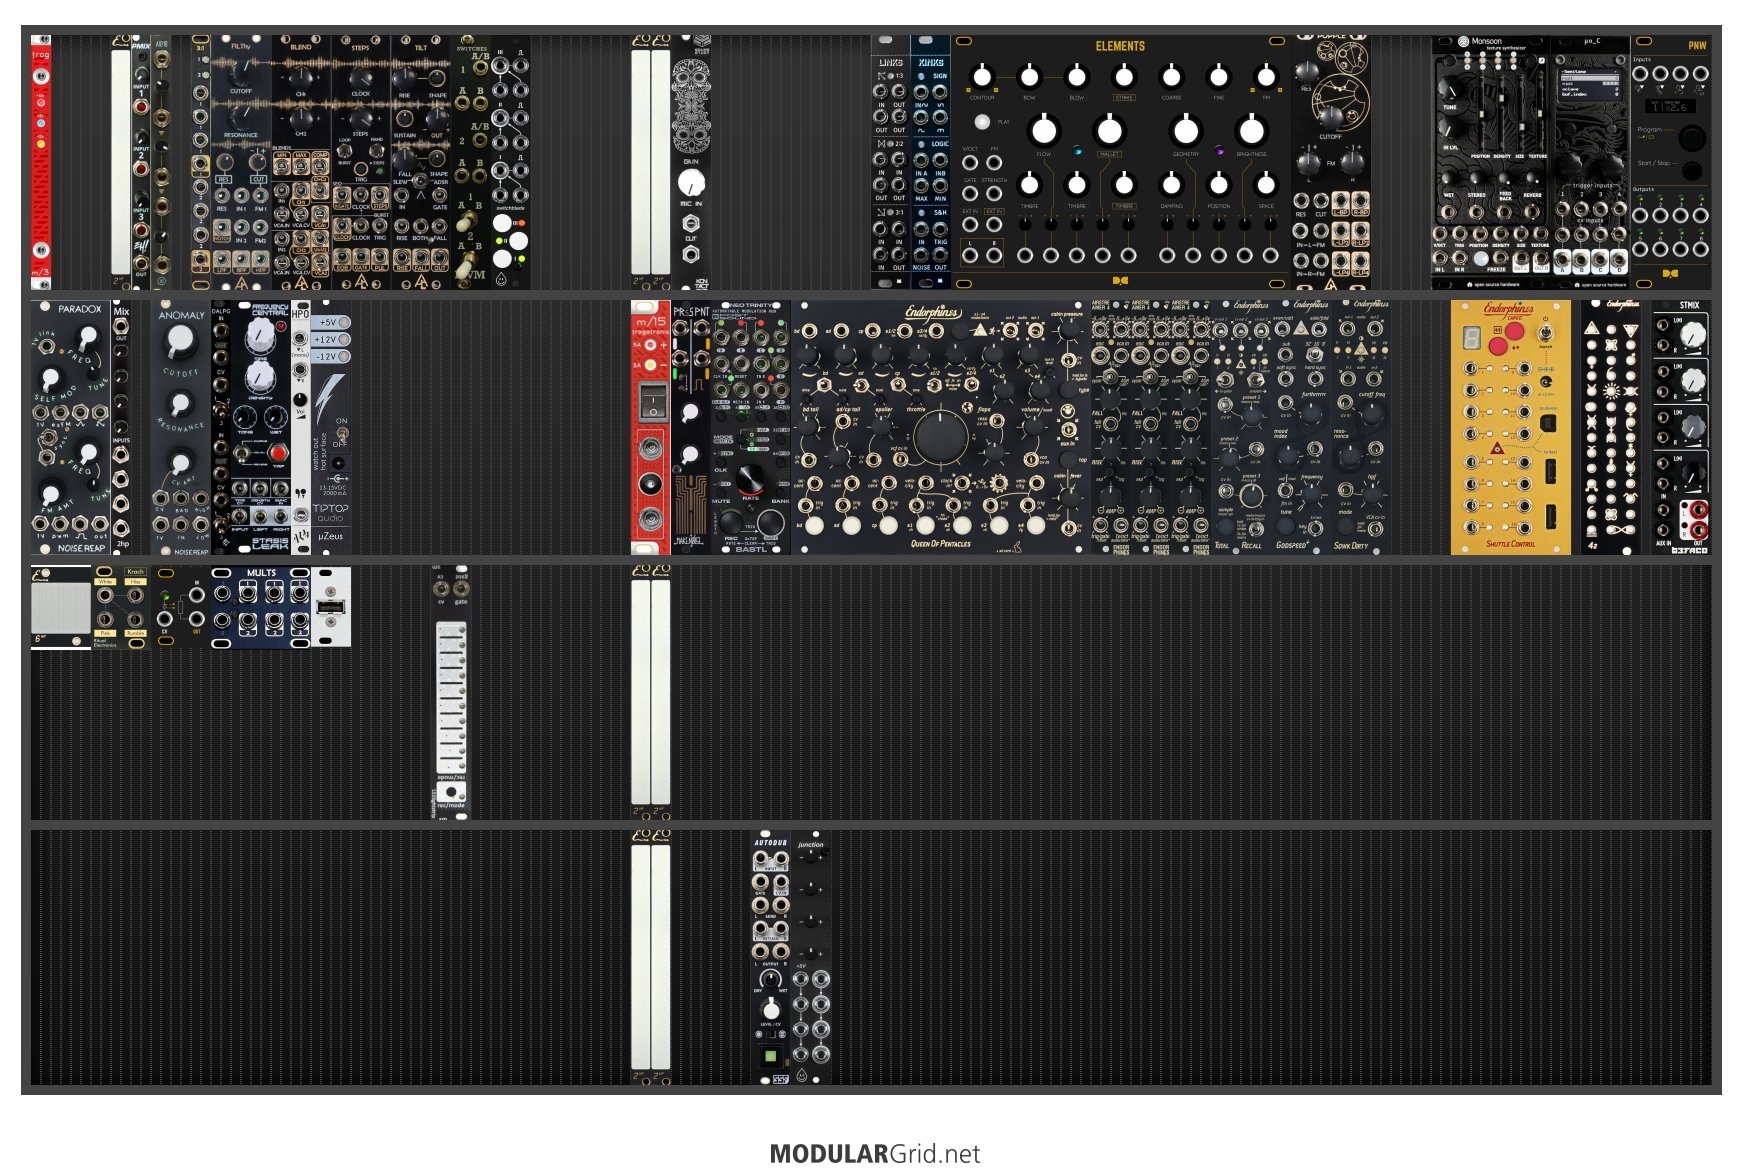The image size is (1752, 1175).
Task: Select the AUTOBUS module
Action: [770, 957]
